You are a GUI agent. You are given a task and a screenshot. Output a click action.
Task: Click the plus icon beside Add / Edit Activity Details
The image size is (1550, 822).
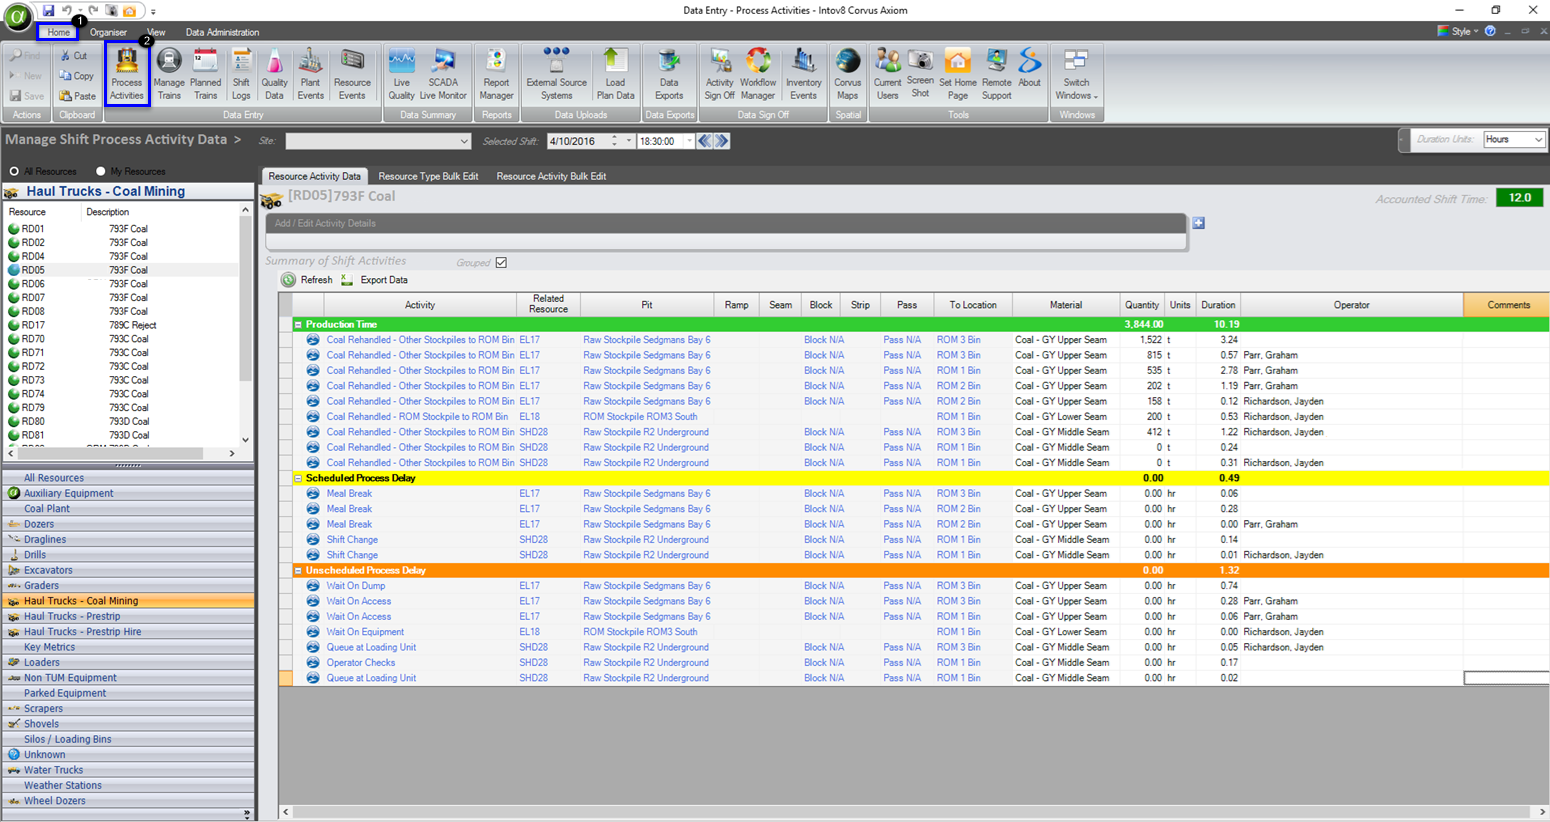tap(1198, 223)
